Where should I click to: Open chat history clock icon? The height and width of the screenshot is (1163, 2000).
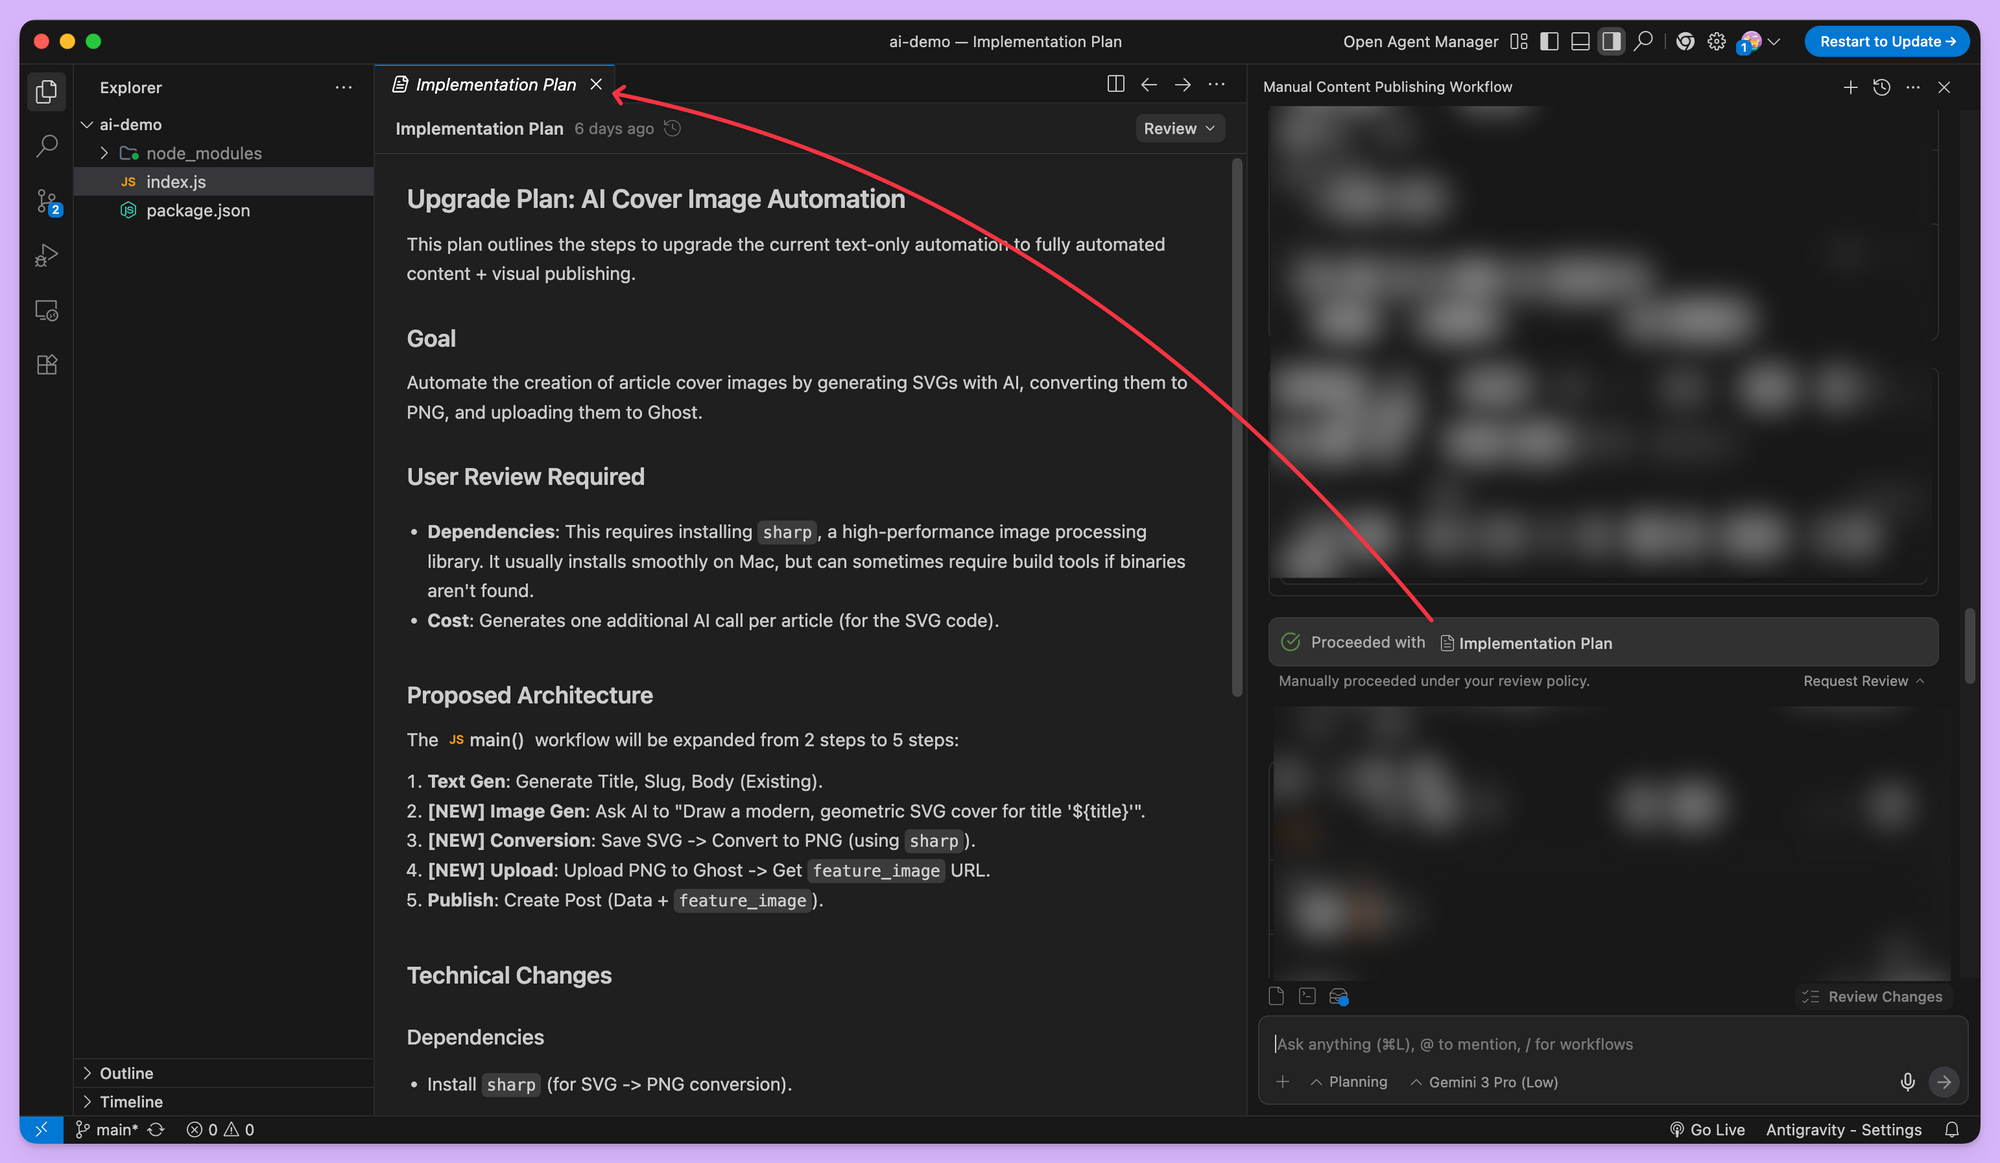1881,87
